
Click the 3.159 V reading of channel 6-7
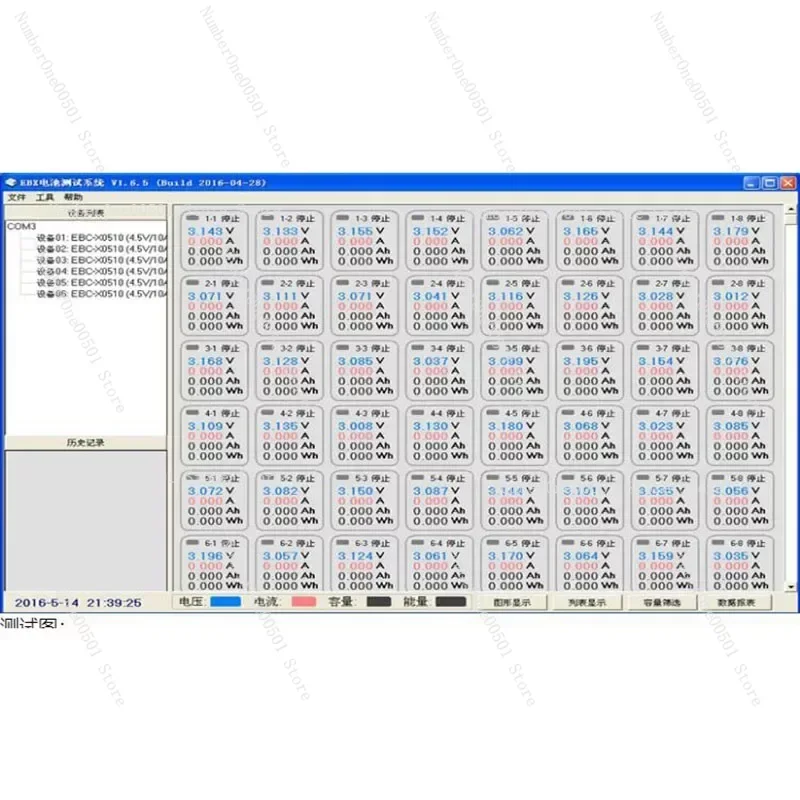pyautogui.click(x=661, y=556)
